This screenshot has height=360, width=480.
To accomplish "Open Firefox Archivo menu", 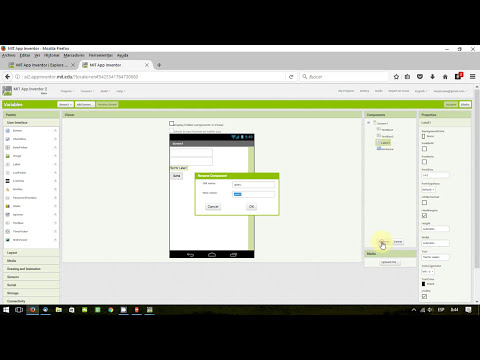I will click(x=9, y=55).
